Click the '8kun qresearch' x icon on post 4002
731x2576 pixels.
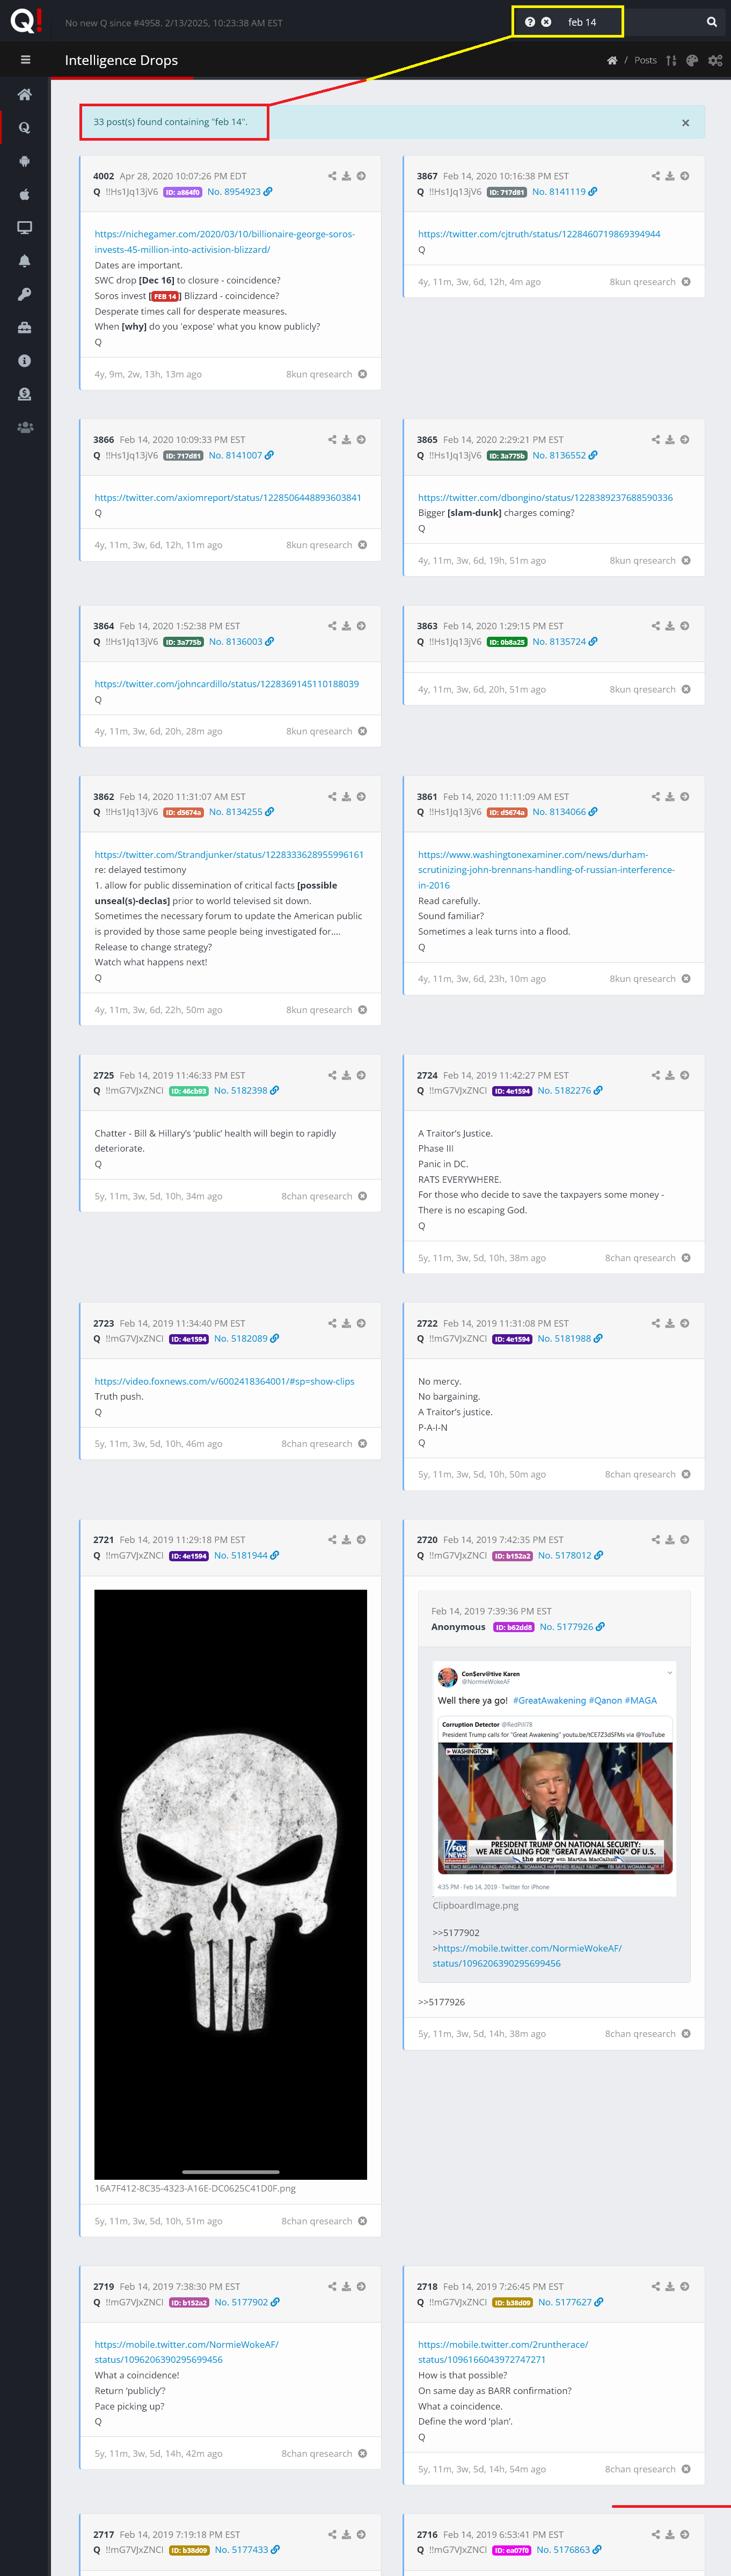(x=362, y=374)
